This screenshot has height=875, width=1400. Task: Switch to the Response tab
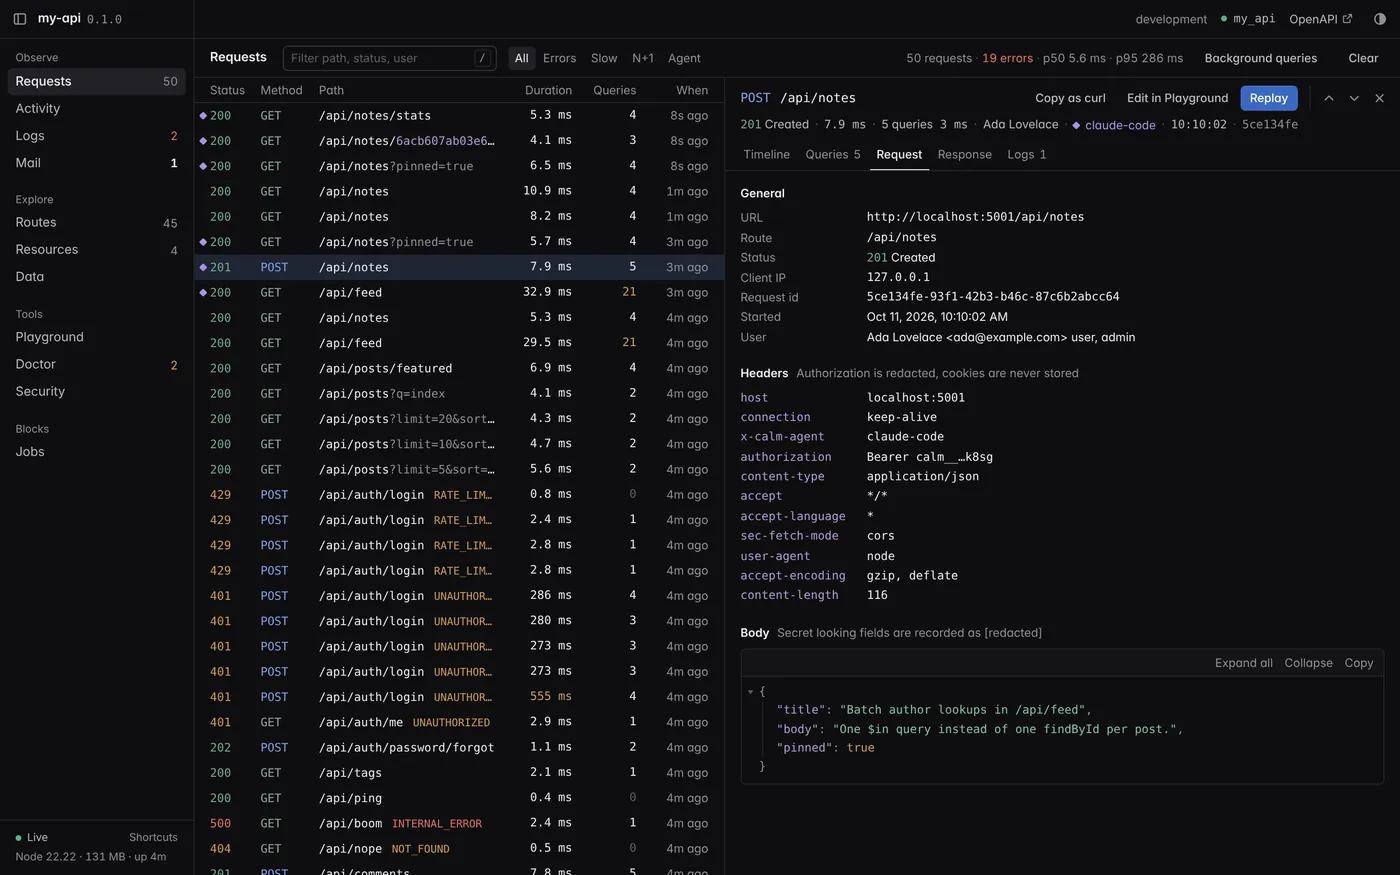(x=965, y=154)
